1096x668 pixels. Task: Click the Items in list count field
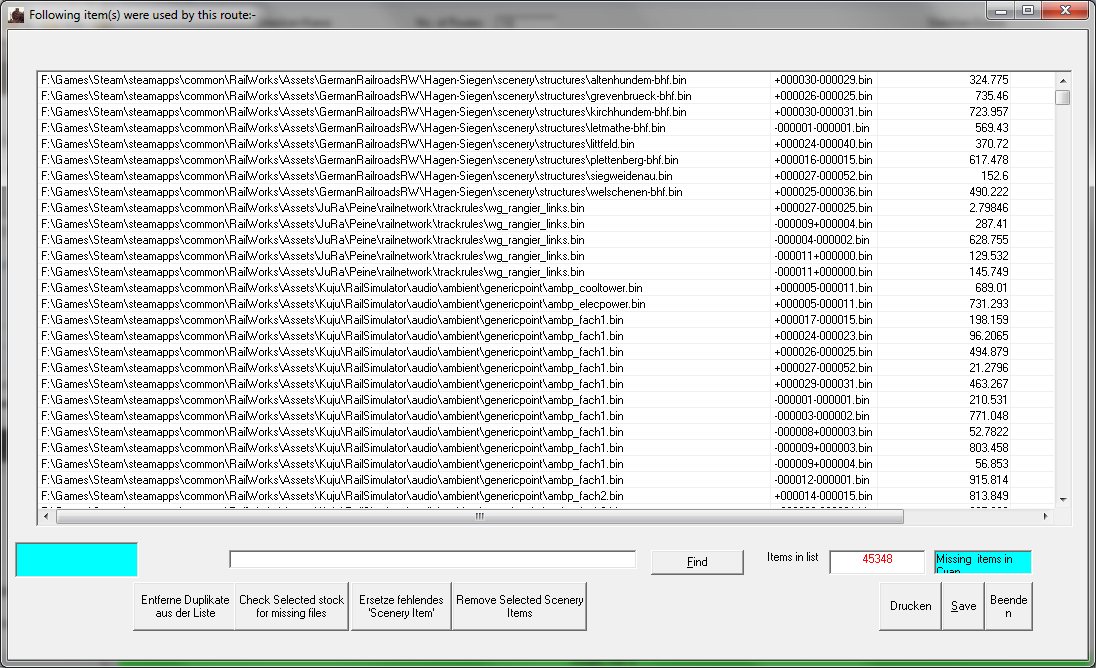click(876, 561)
